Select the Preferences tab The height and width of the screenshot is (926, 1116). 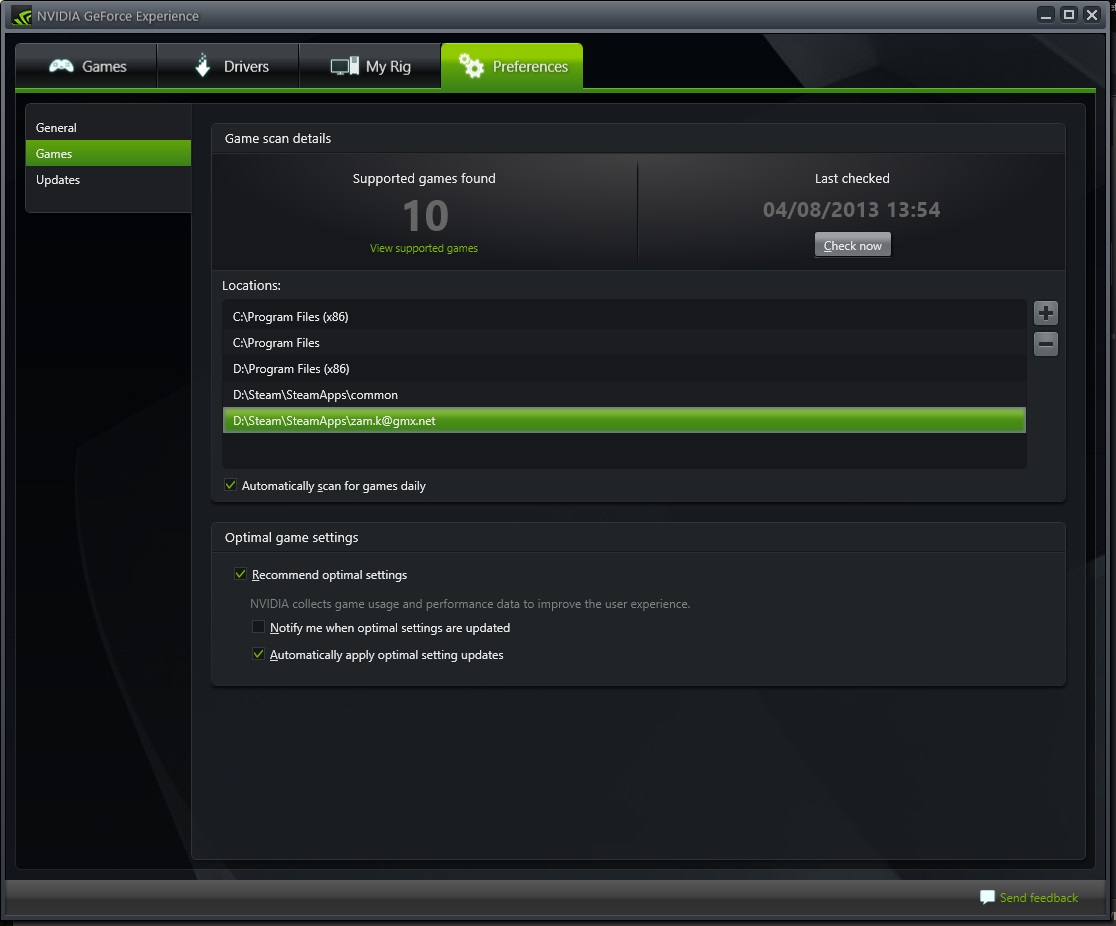[512, 66]
